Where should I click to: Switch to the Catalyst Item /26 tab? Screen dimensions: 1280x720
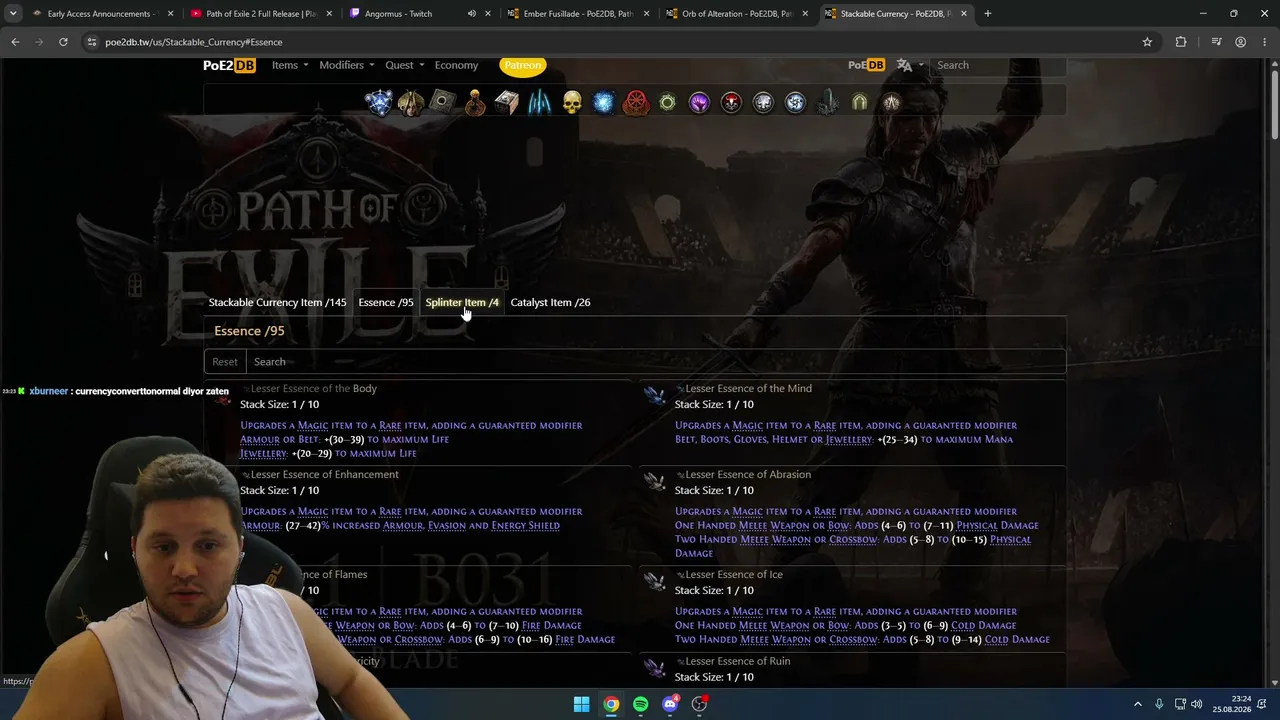550,302
